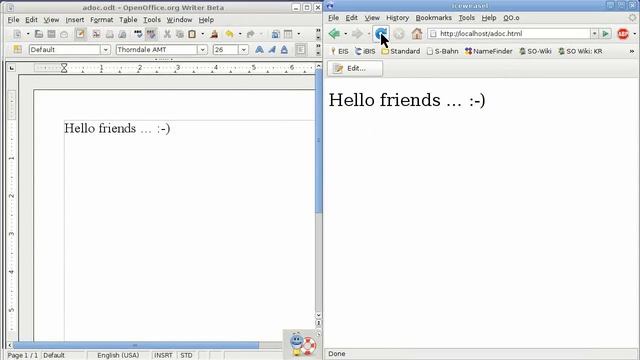Open Writer's Insert menu
The image size is (640, 360).
click(x=75, y=20)
